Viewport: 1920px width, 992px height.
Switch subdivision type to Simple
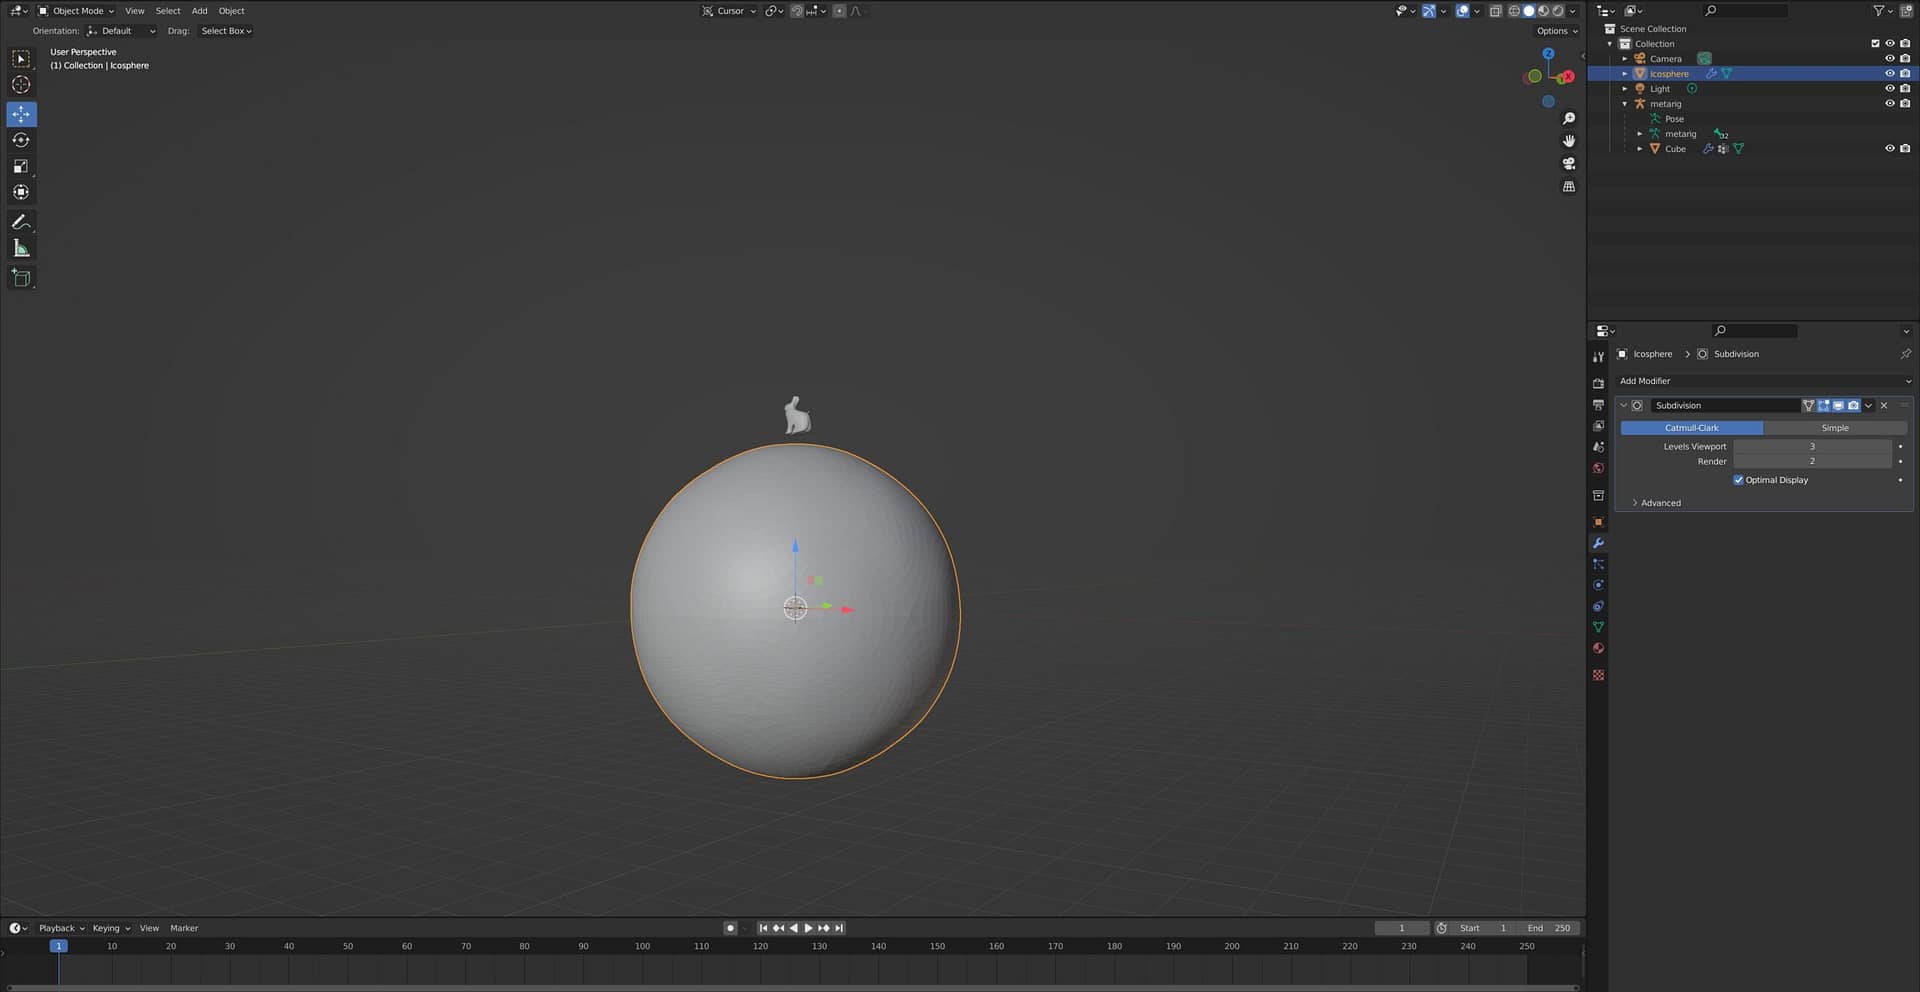[x=1834, y=428]
